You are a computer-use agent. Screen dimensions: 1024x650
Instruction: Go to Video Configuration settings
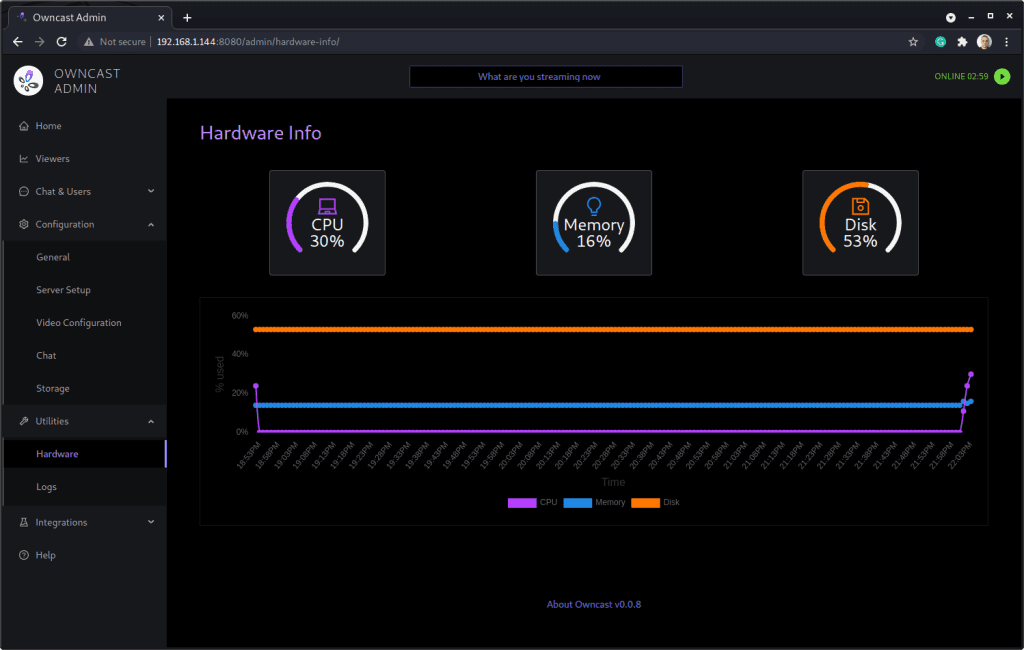pos(79,323)
